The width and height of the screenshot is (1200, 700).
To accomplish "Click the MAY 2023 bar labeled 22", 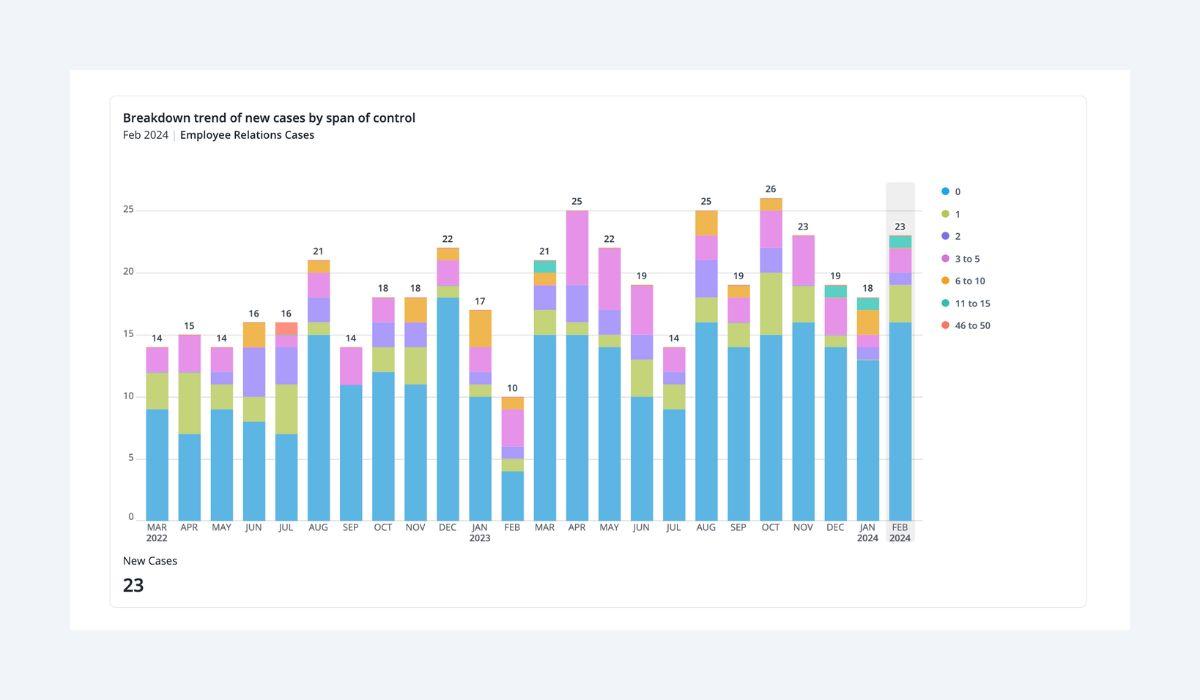I will tap(609, 384).
